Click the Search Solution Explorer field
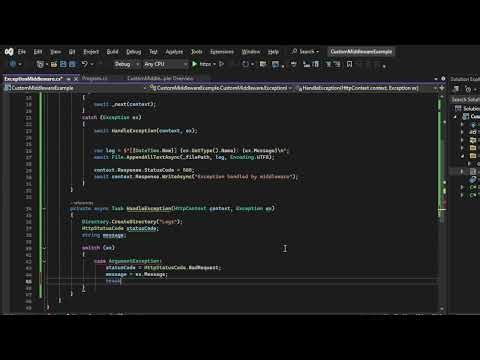The height and width of the screenshot is (360, 480). pos(466,100)
